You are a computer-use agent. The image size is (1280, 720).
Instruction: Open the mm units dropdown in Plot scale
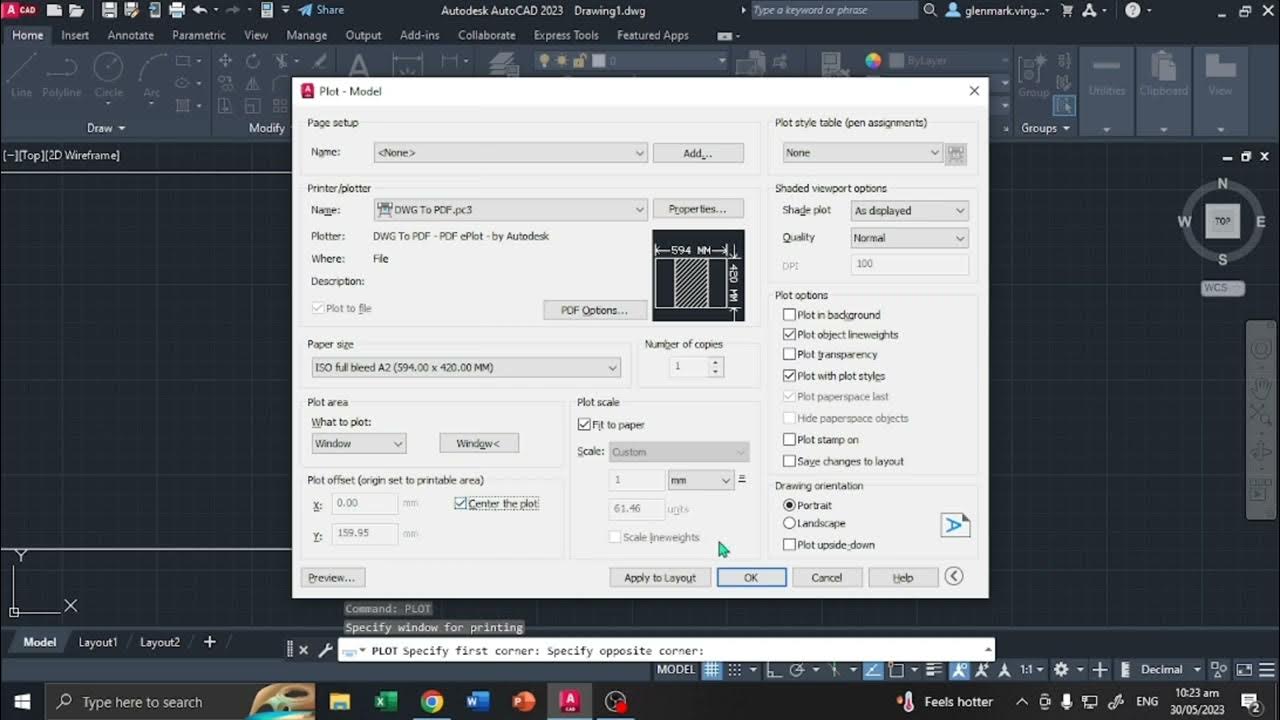[x=701, y=480]
